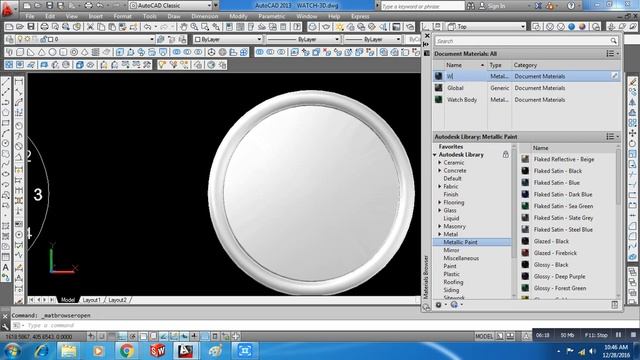Open the ByLayer color dropdown
640x360 pixels.
[259, 39]
